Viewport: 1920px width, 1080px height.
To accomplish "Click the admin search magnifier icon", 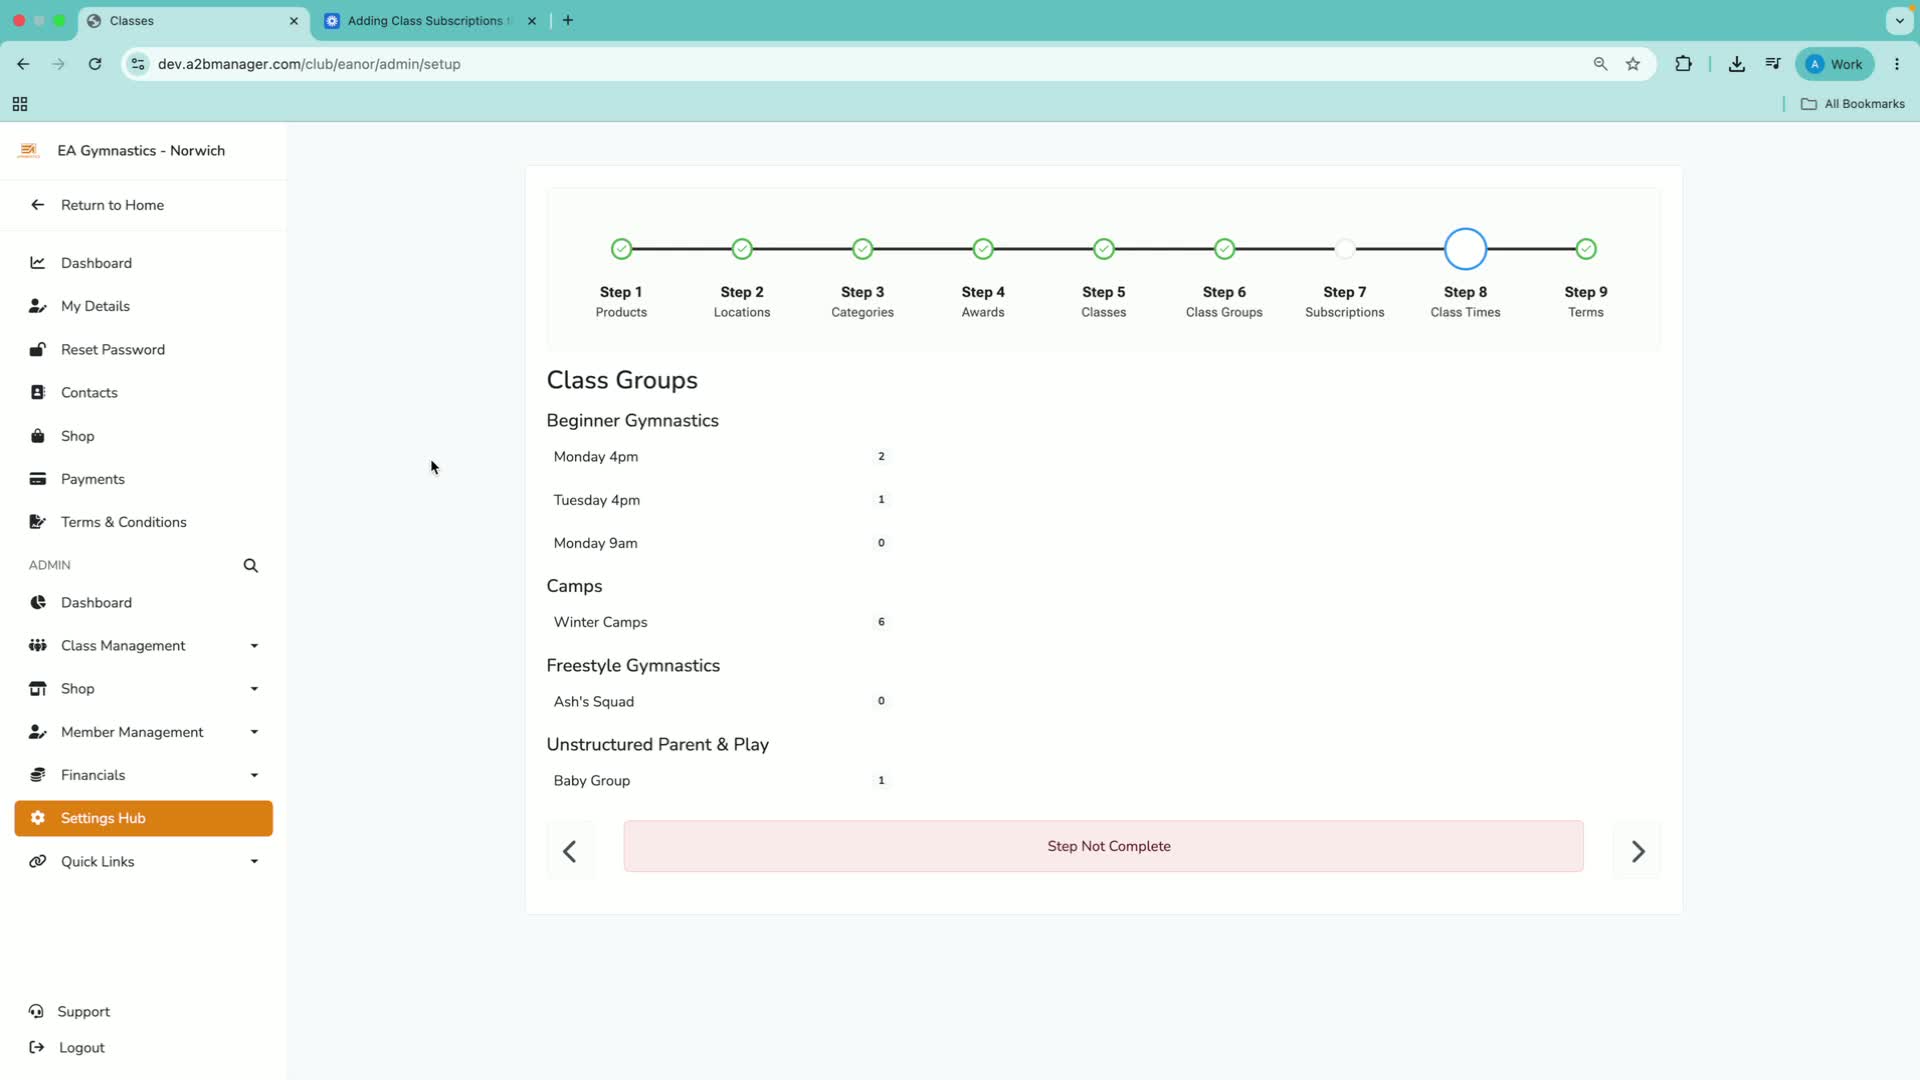I will click(251, 566).
